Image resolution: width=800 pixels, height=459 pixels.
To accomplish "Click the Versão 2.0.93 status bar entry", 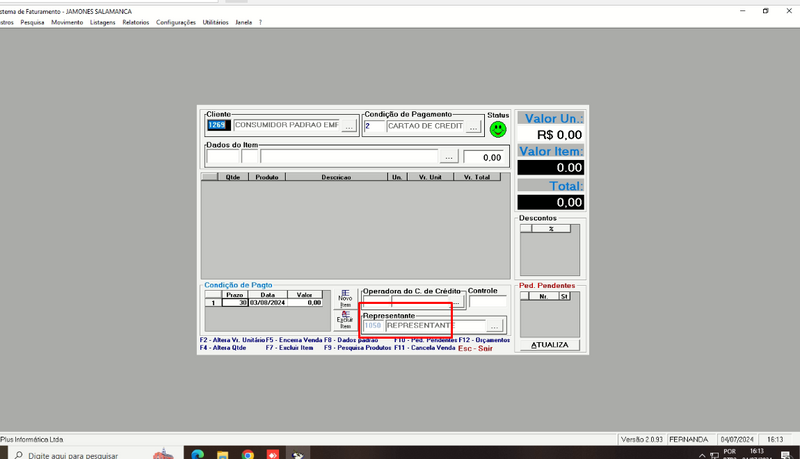I will [x=642, y=439].
